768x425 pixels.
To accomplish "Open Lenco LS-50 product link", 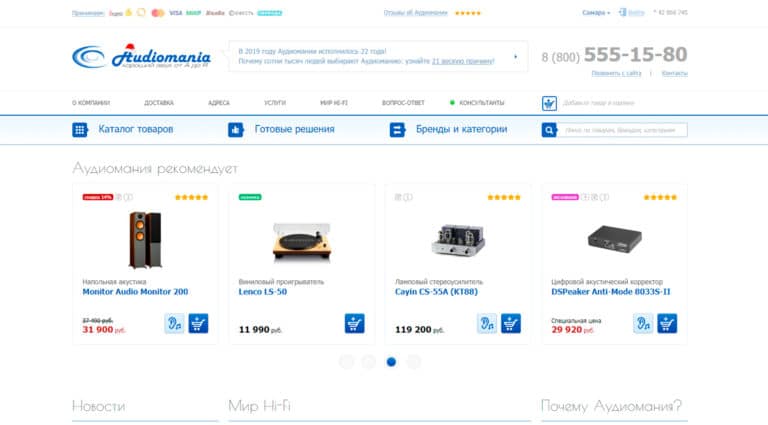I will pyautogui.click(x=263, y=292).
